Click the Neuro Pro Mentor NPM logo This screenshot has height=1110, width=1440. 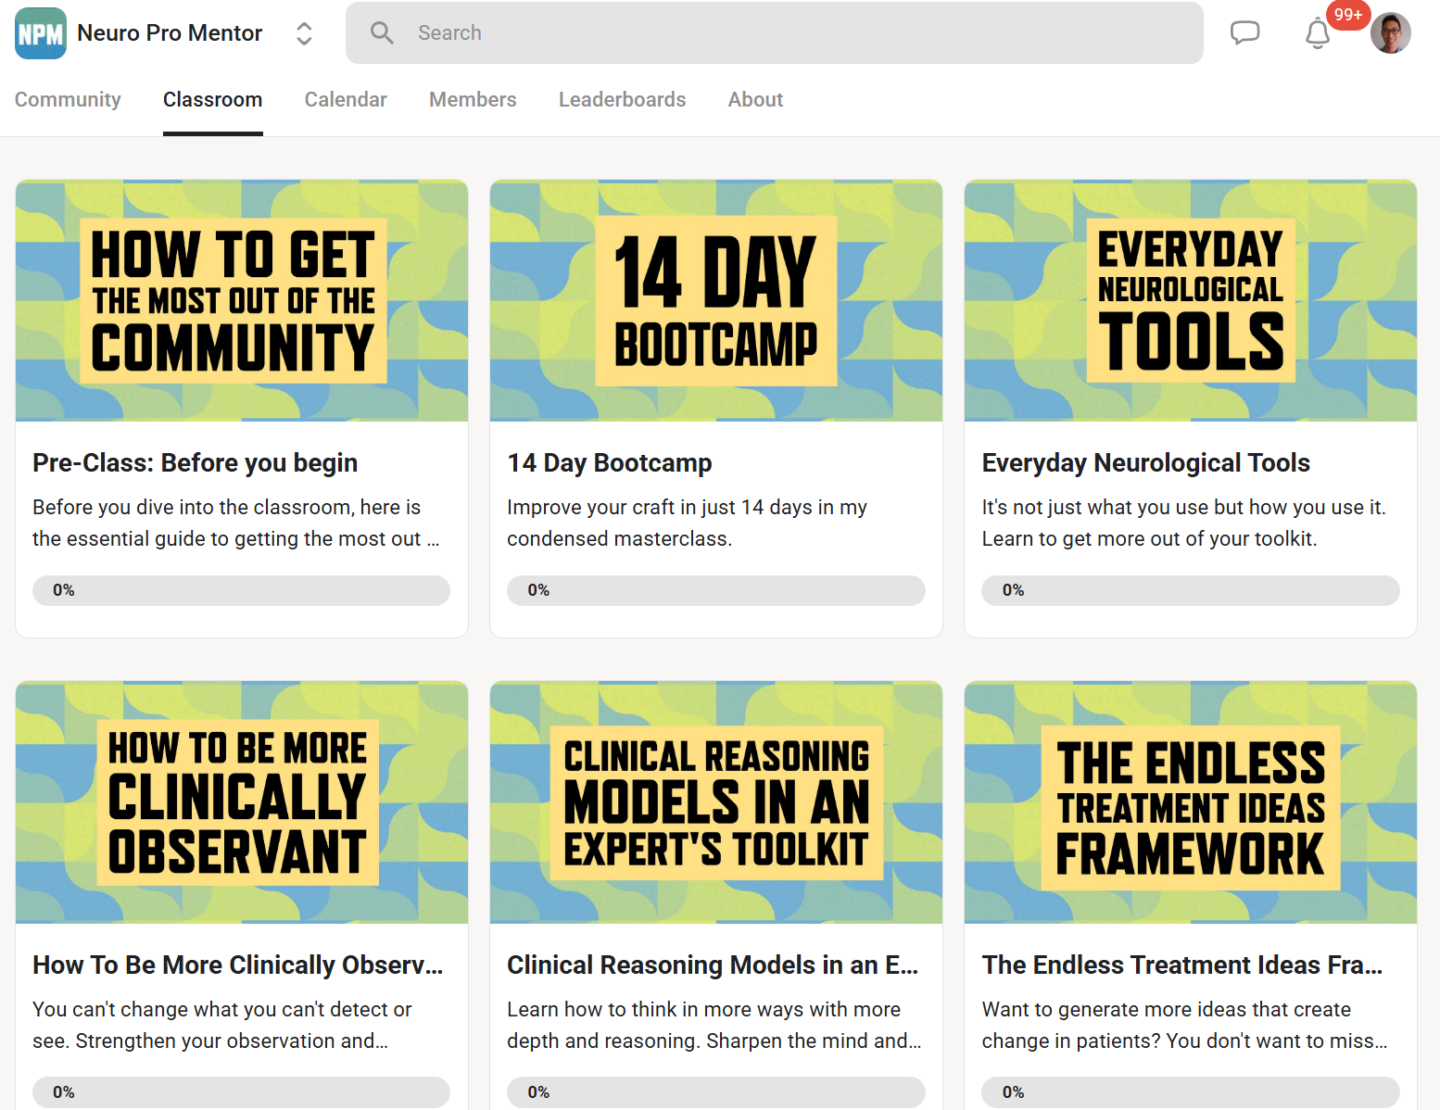(x=41, y=34)
